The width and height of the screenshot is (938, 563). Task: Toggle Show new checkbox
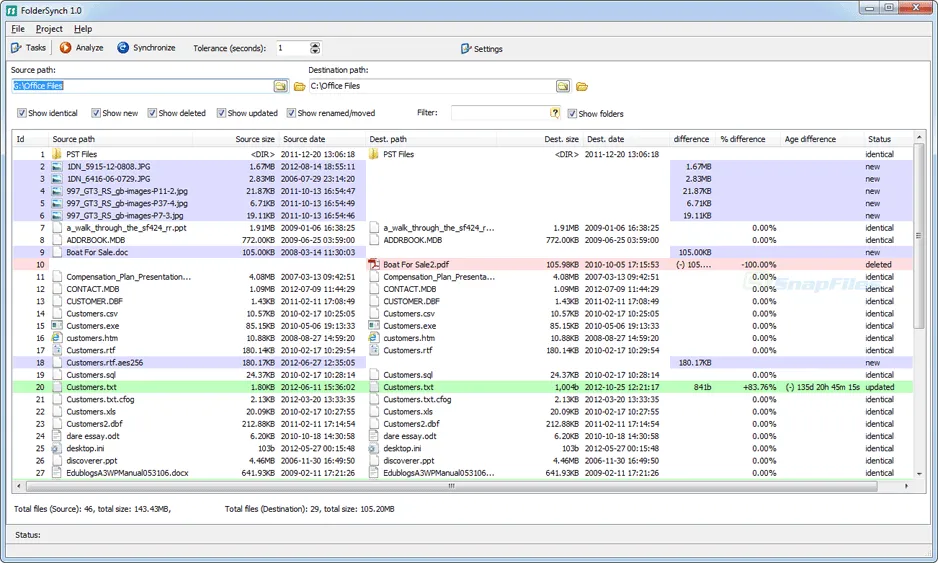[x=96, y=113]
